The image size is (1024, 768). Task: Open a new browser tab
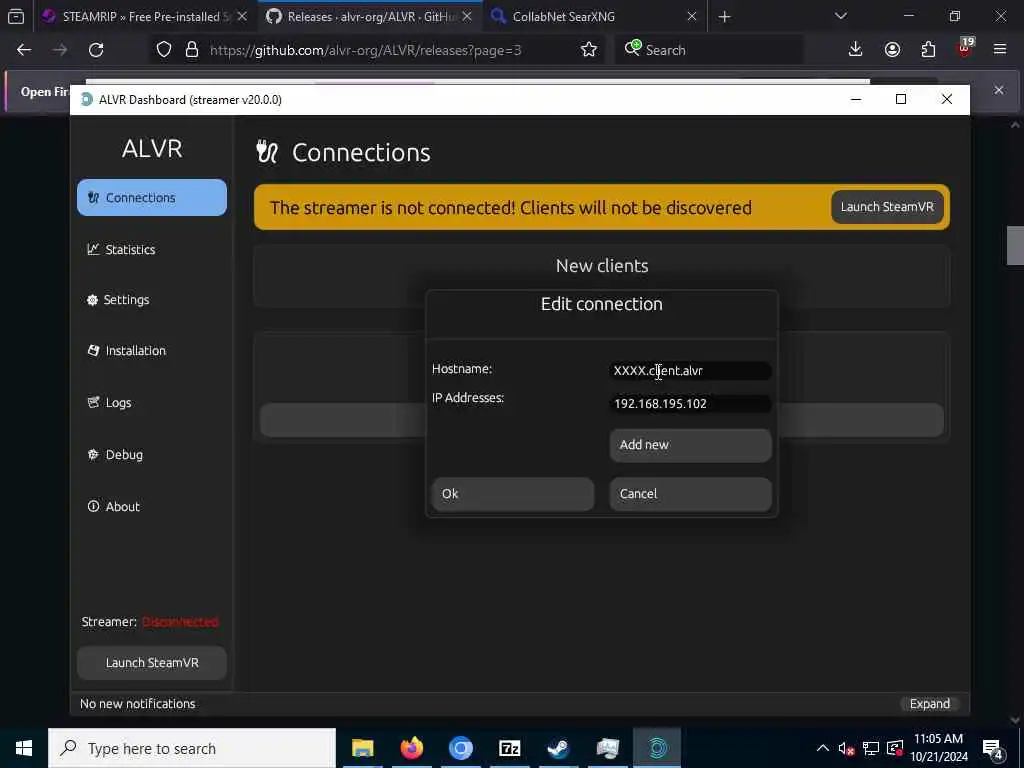(724, 16)
